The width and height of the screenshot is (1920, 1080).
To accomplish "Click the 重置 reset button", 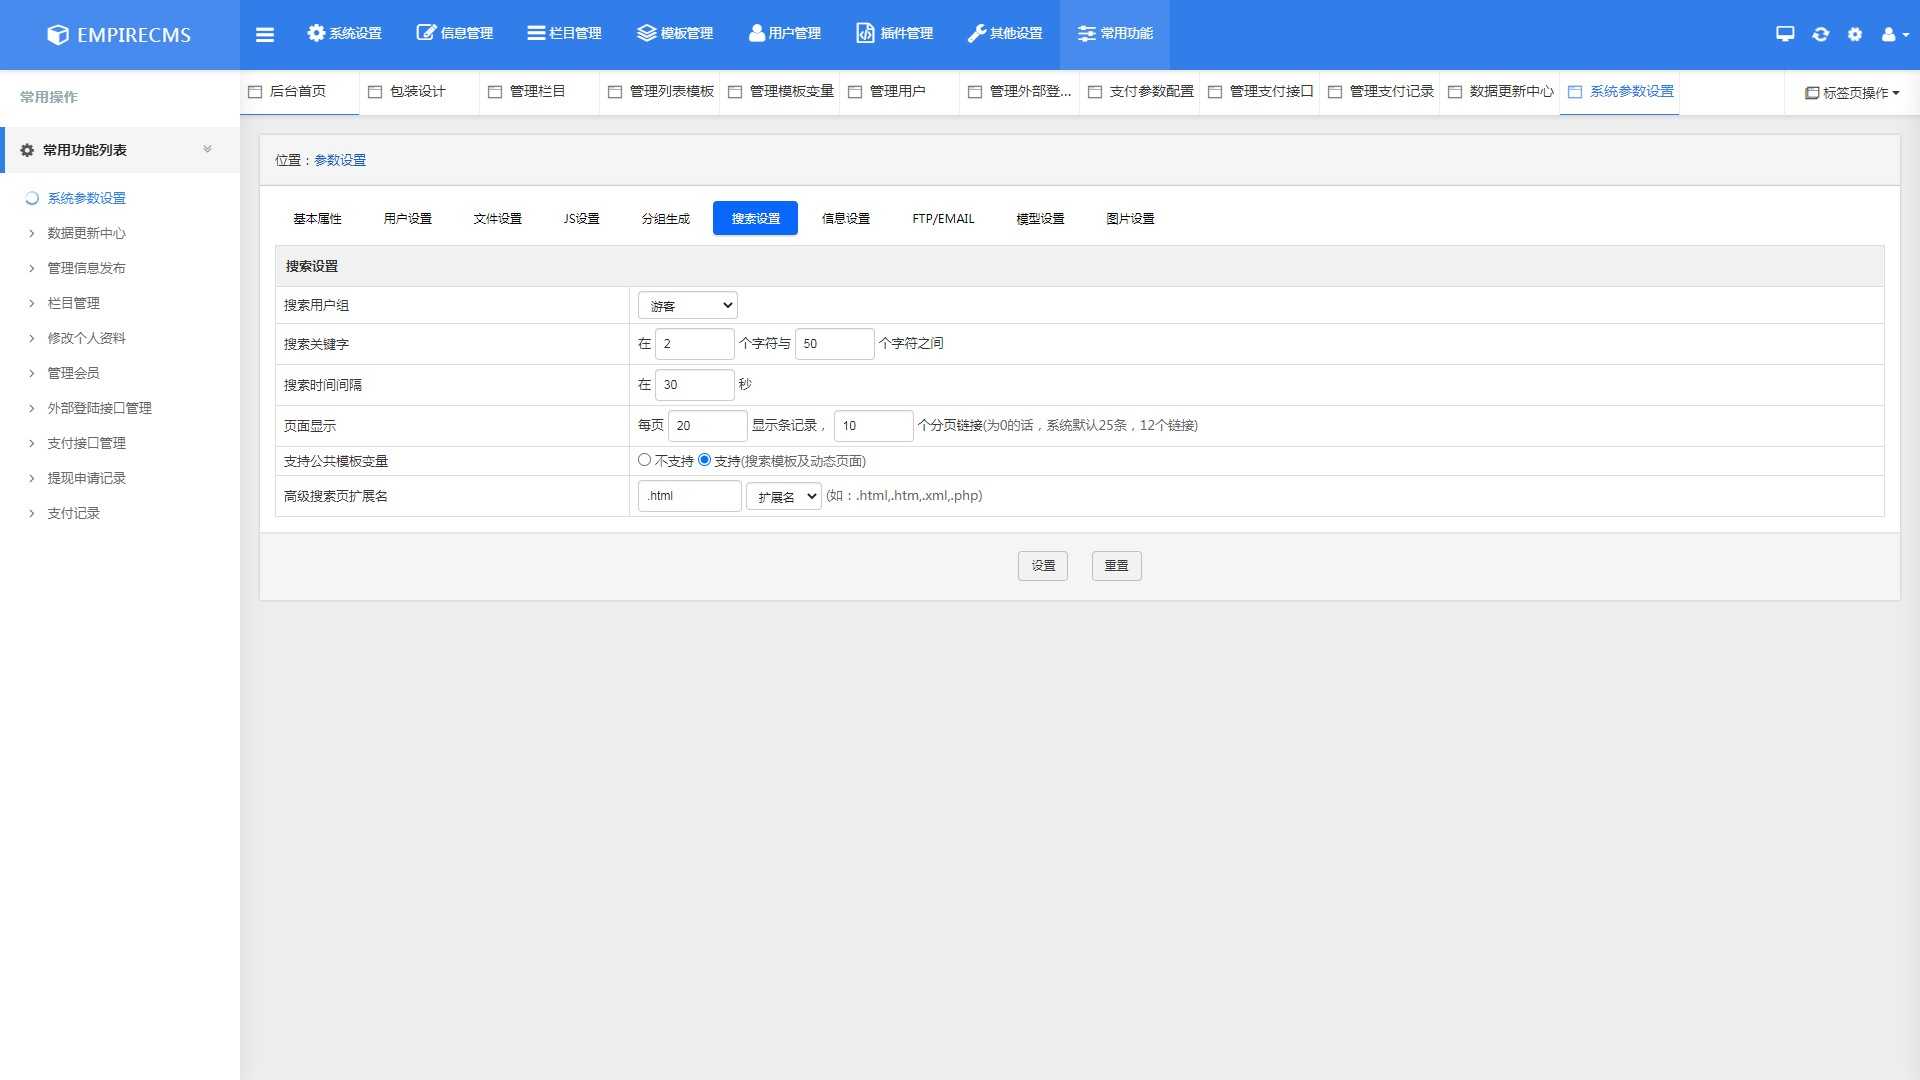I will [x=1116, y=566].
